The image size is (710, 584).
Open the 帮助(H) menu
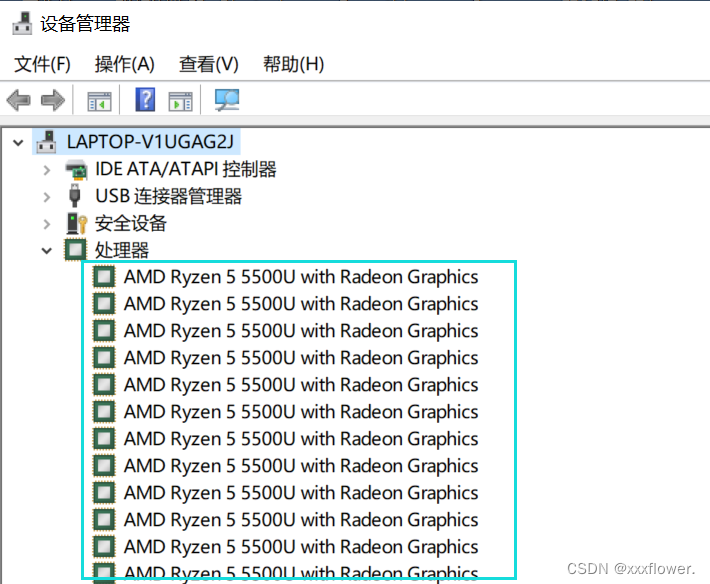(293, 64)
